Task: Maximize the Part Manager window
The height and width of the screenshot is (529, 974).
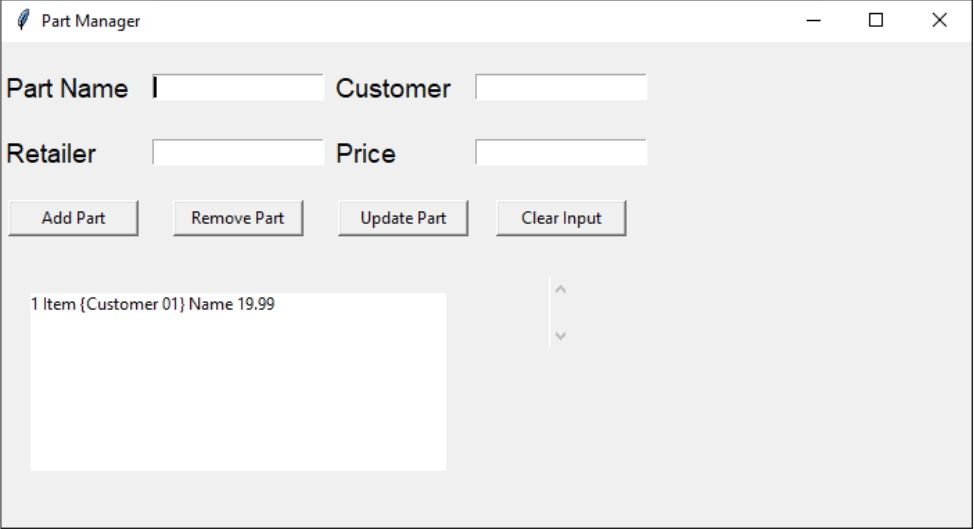Action: pyautogui.click(x=876, y=20)
